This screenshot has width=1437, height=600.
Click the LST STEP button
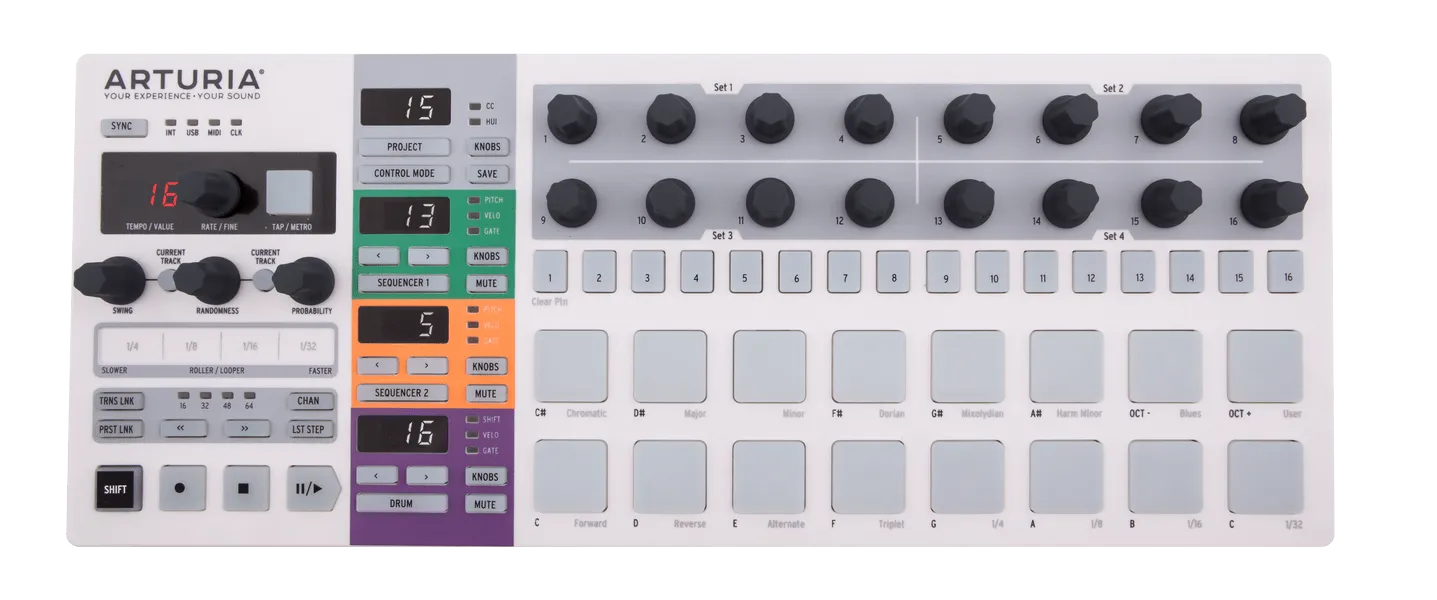click(308, 429)
